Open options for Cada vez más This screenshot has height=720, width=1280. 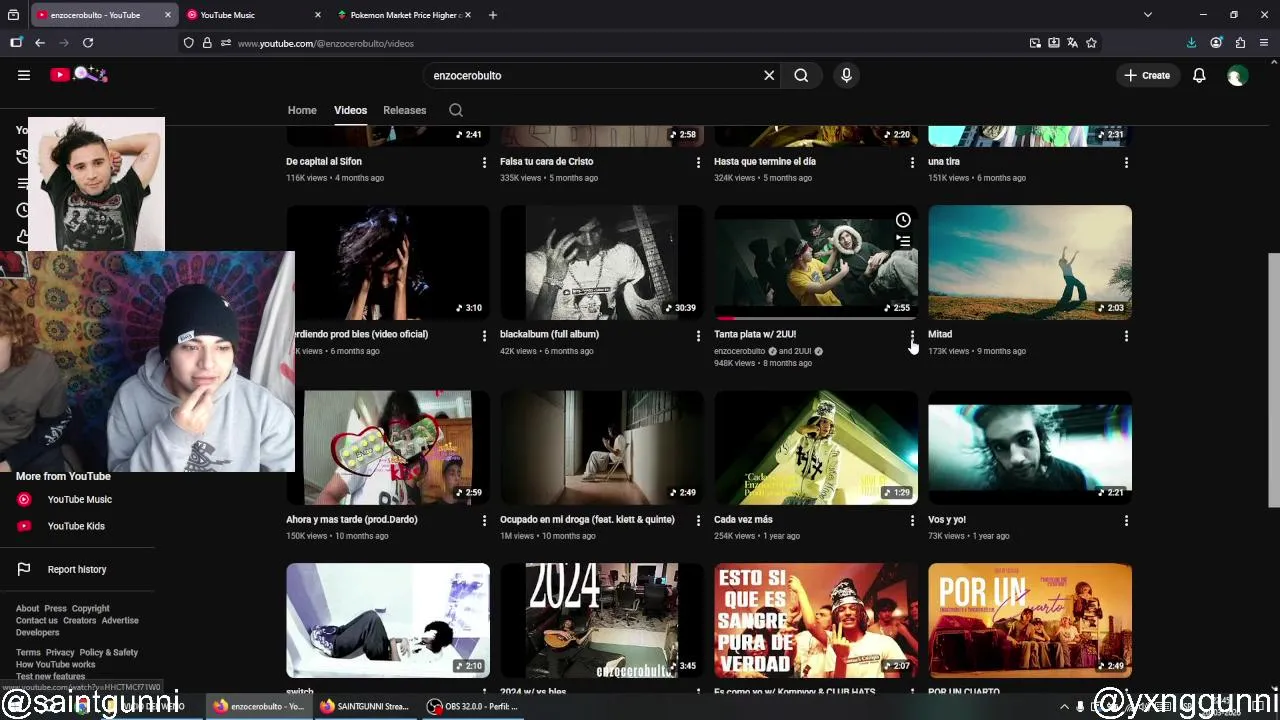click(x=912, y=521)
